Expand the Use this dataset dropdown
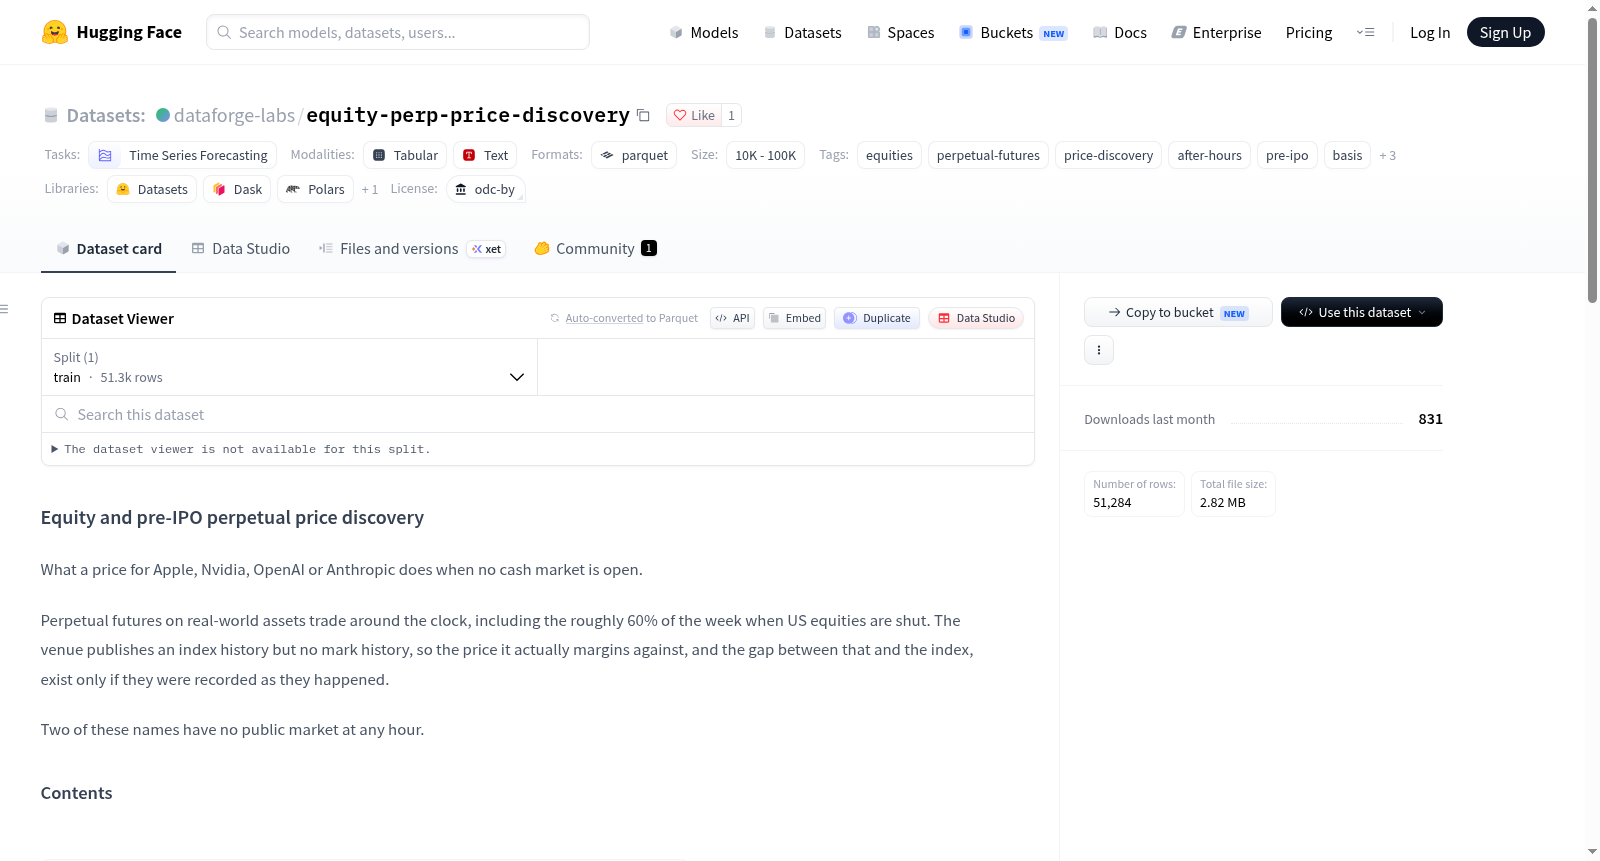The height and width of the screenshot is (861, 1600). click(1362, 312)
